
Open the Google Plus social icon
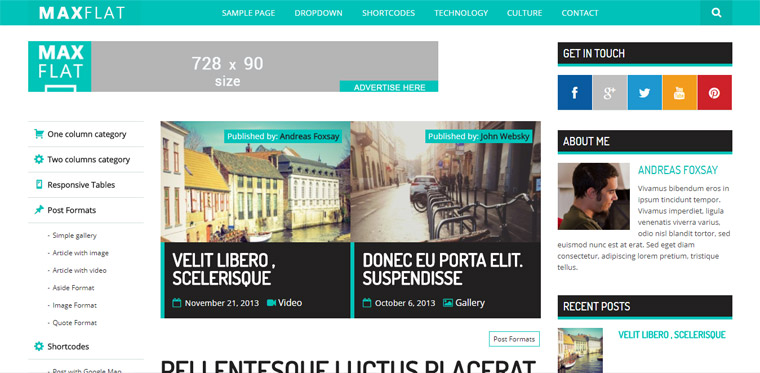point(610,93)
